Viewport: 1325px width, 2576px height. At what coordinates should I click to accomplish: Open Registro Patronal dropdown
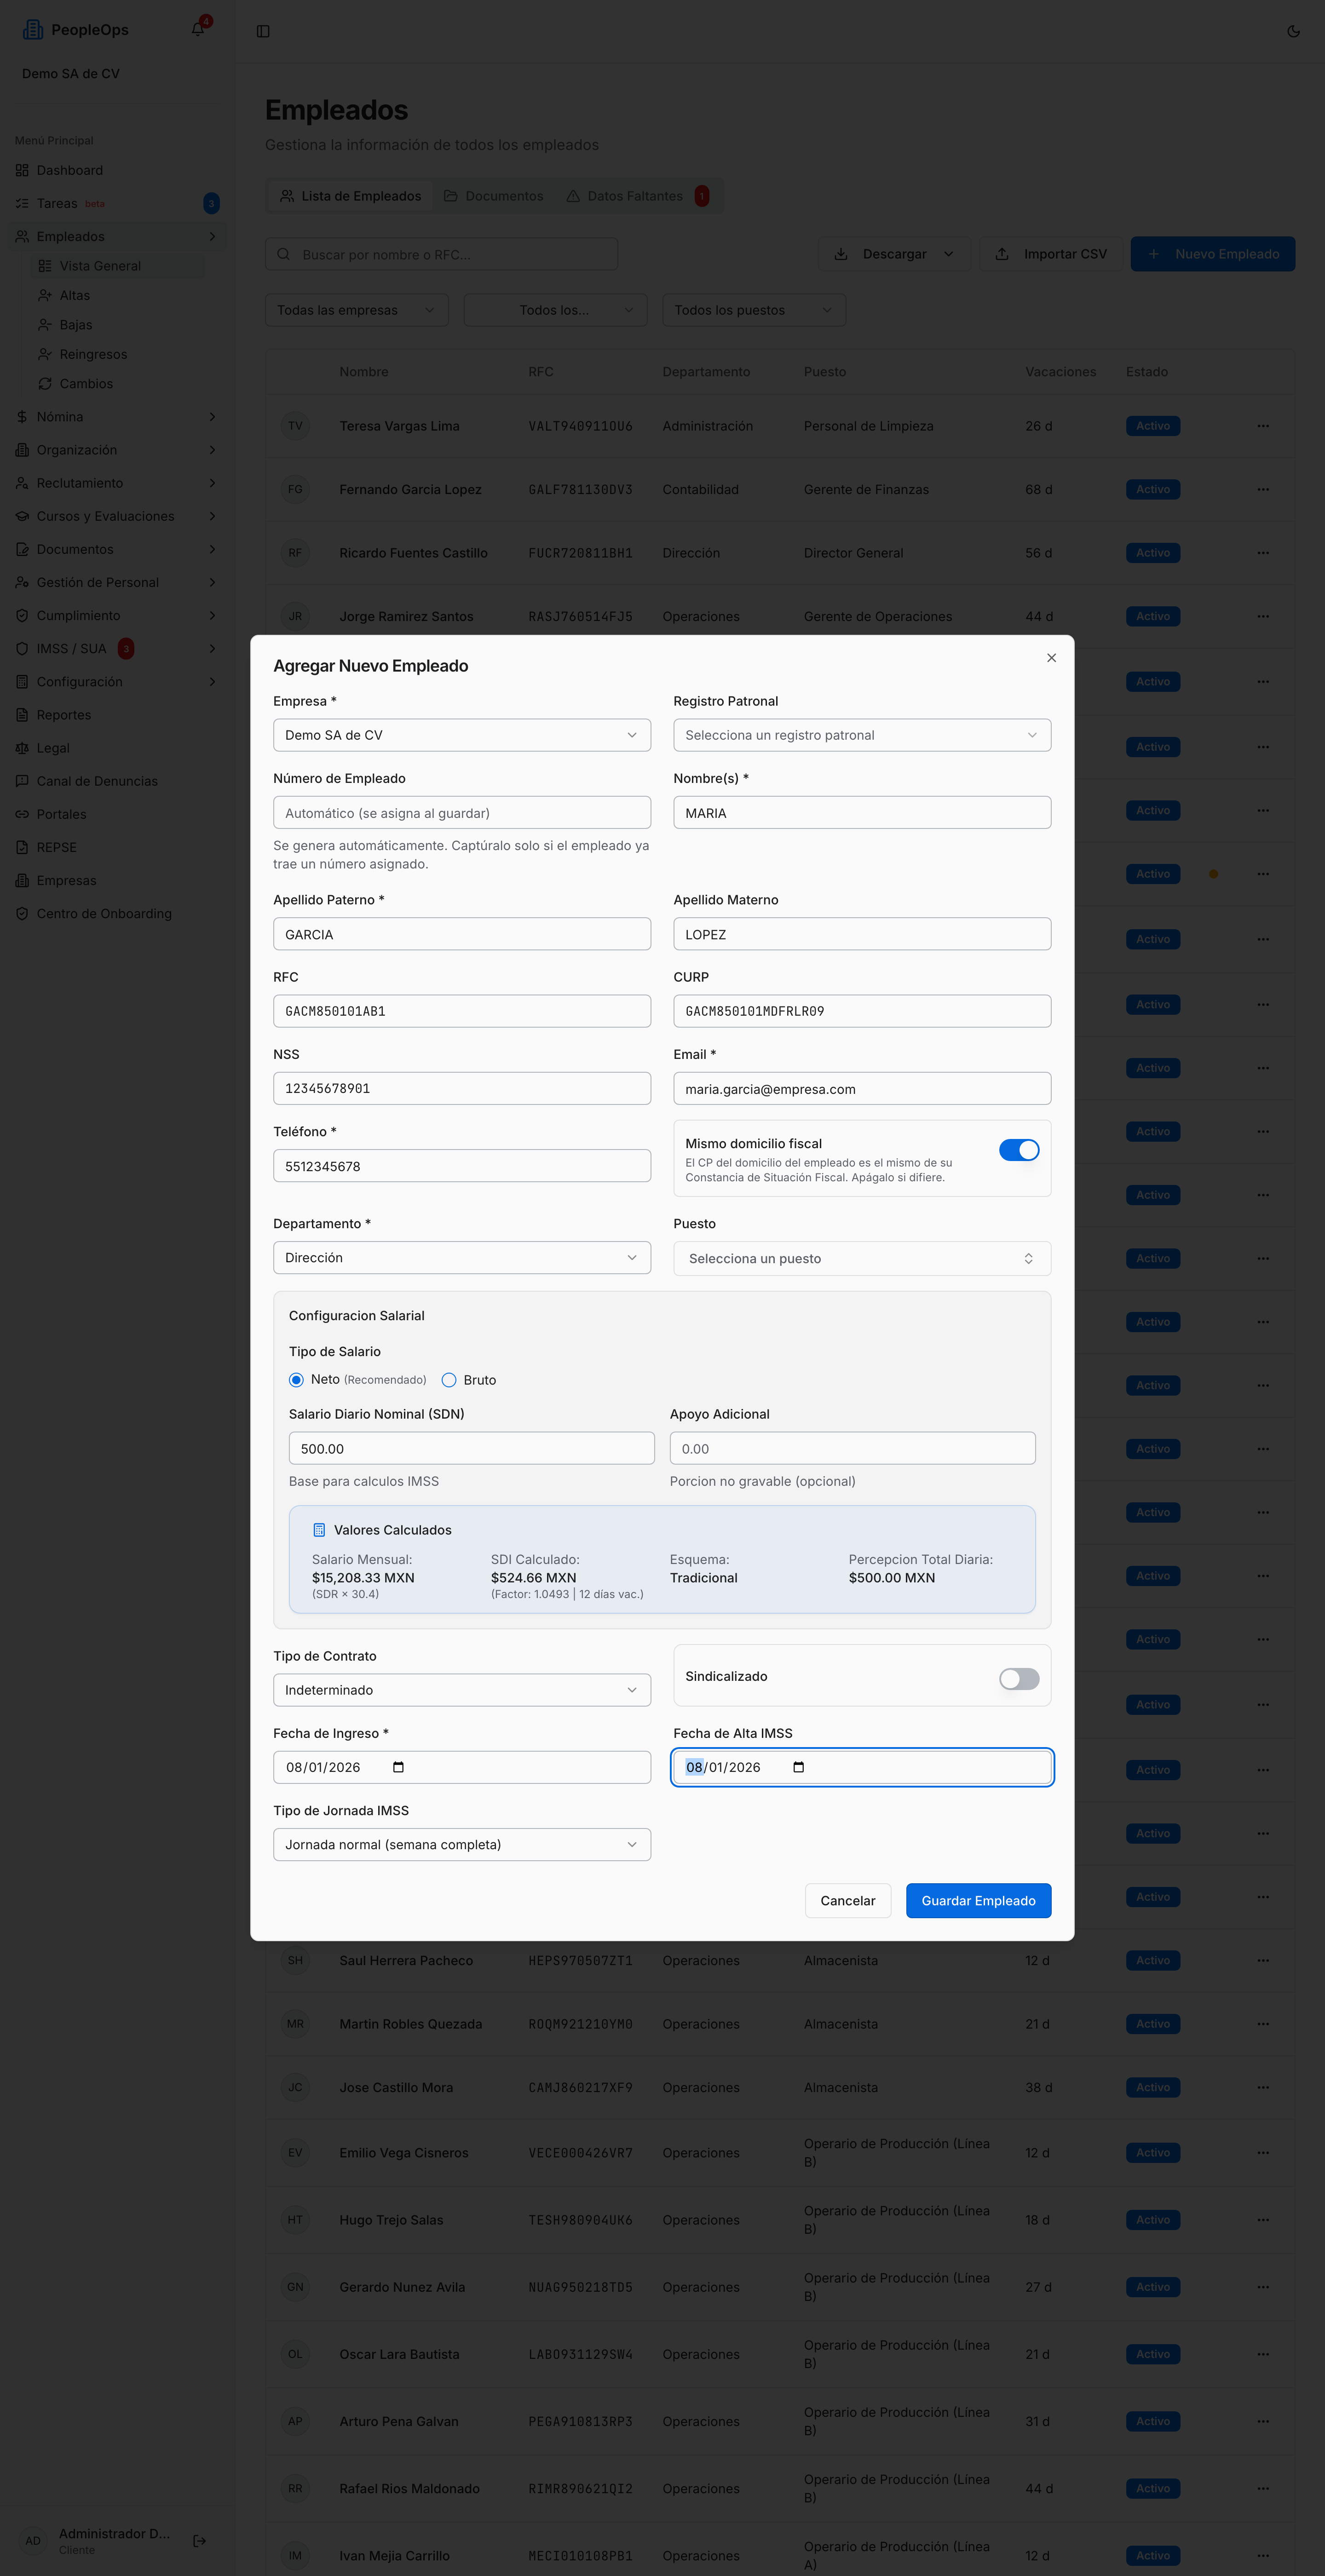(862, 735)
